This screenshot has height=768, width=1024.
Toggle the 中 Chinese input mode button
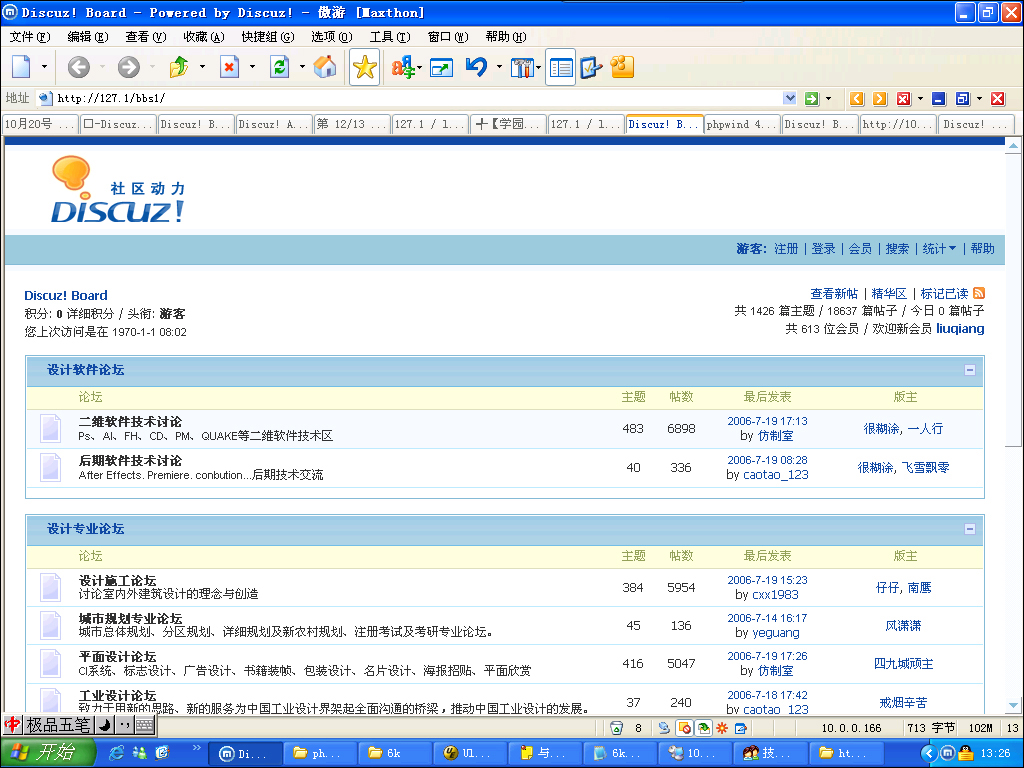(x=12, y=725)
